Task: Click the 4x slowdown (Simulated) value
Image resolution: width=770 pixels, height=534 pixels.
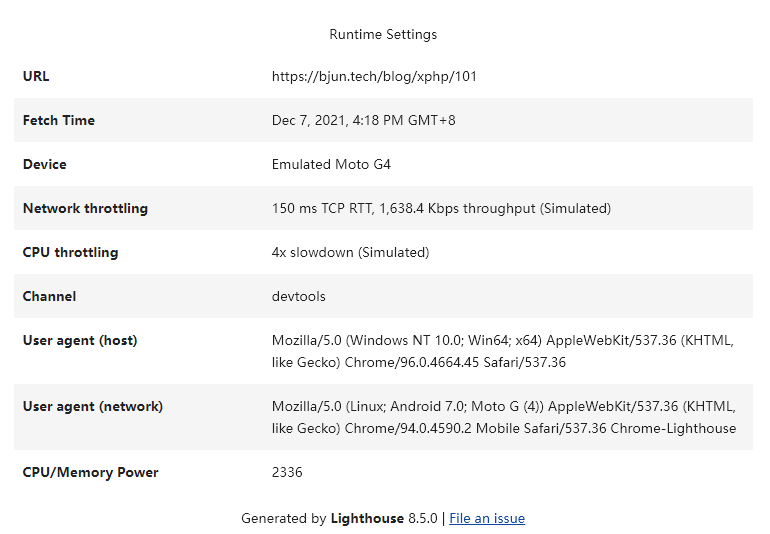Action: (350, 252)
